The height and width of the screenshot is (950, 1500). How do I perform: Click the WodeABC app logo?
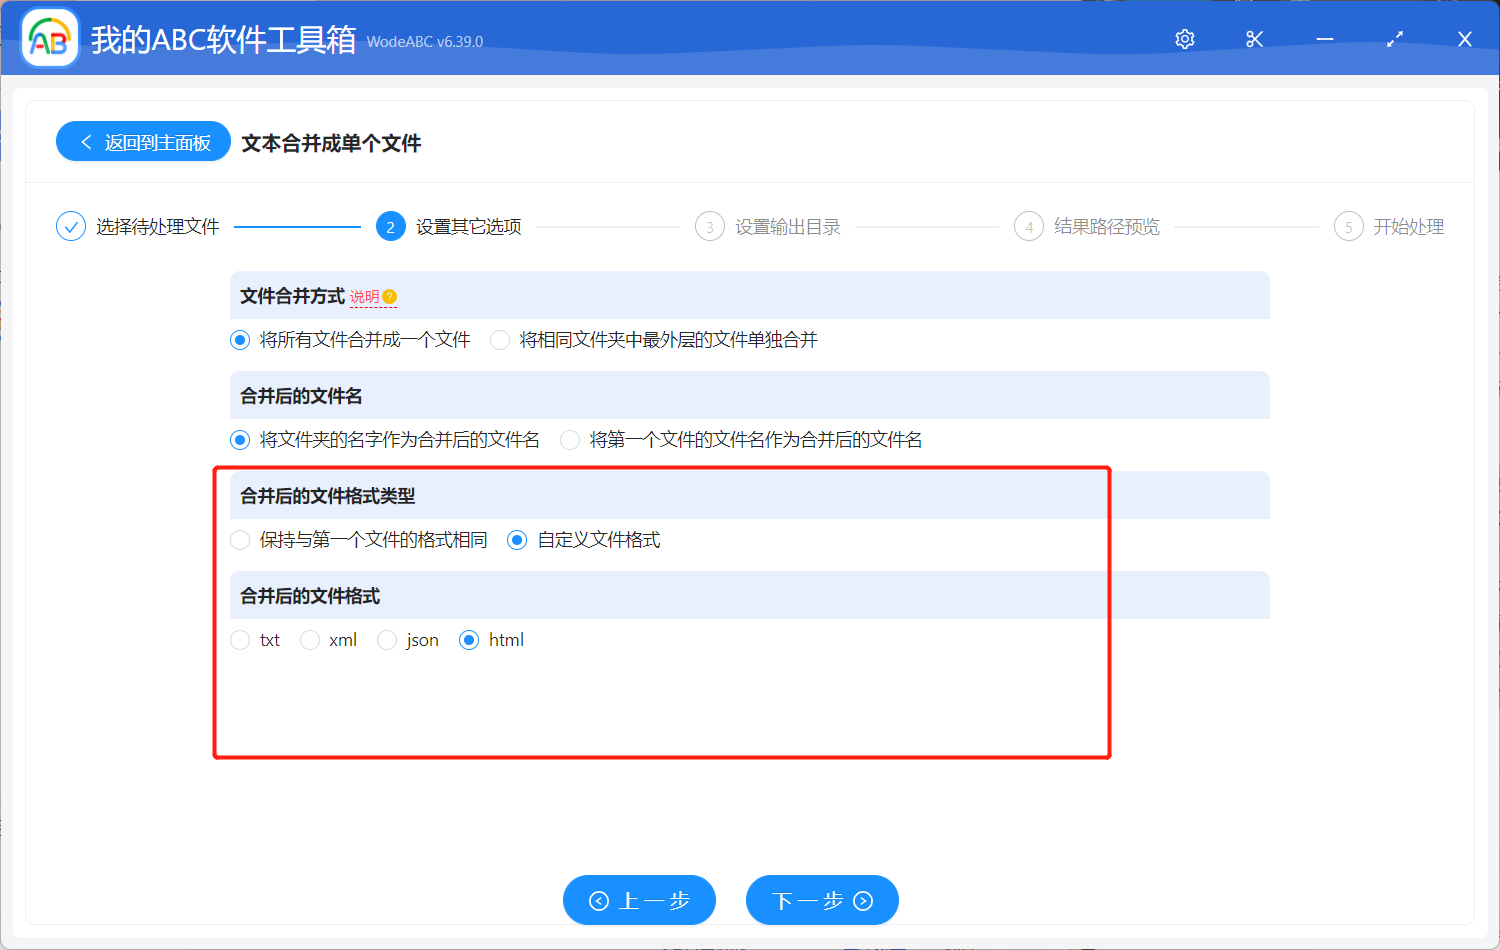point(50,39)
